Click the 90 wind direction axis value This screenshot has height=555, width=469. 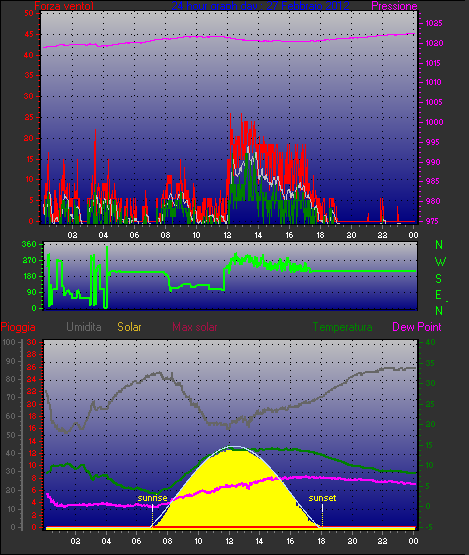[x=32, y=292]
